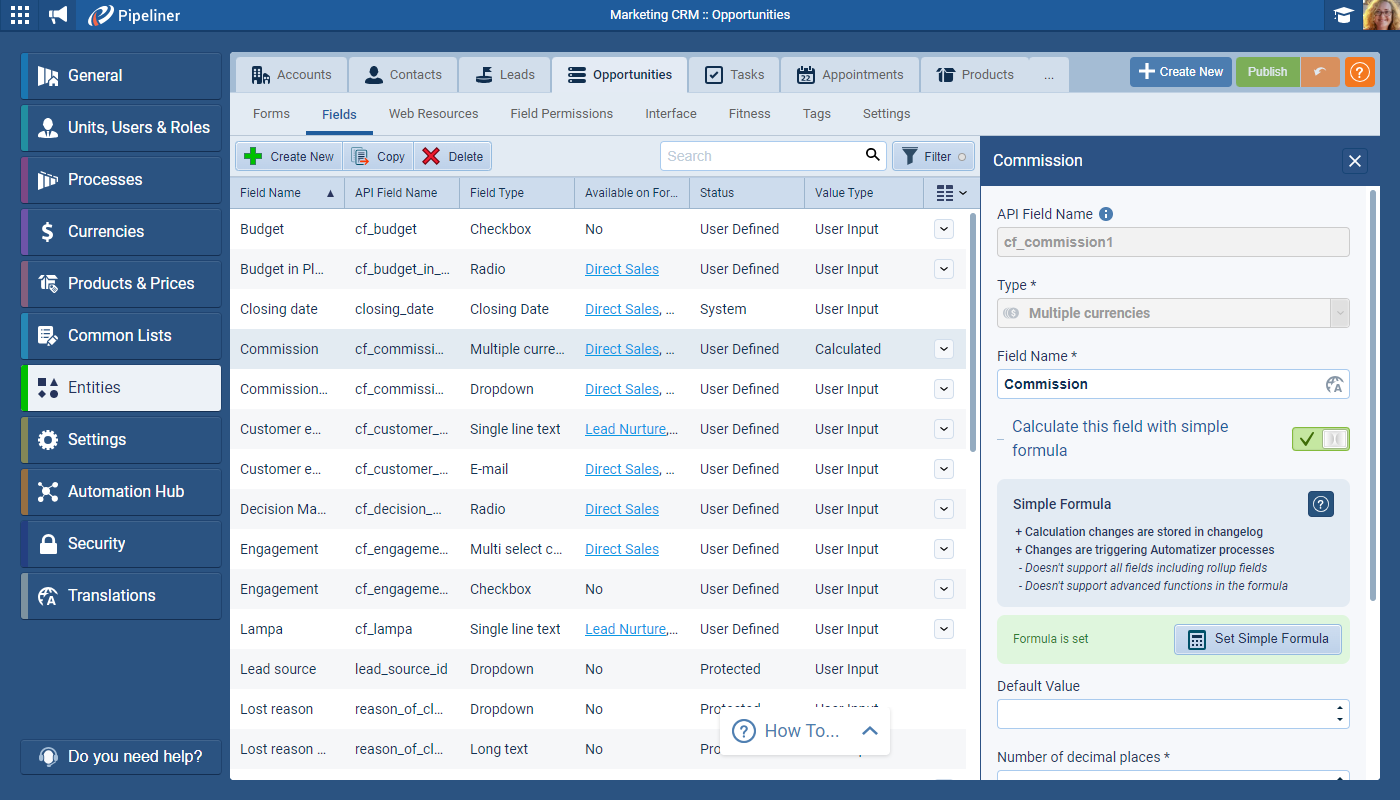Open Direct Sales link in Engagement row

(x=621, y=549)
